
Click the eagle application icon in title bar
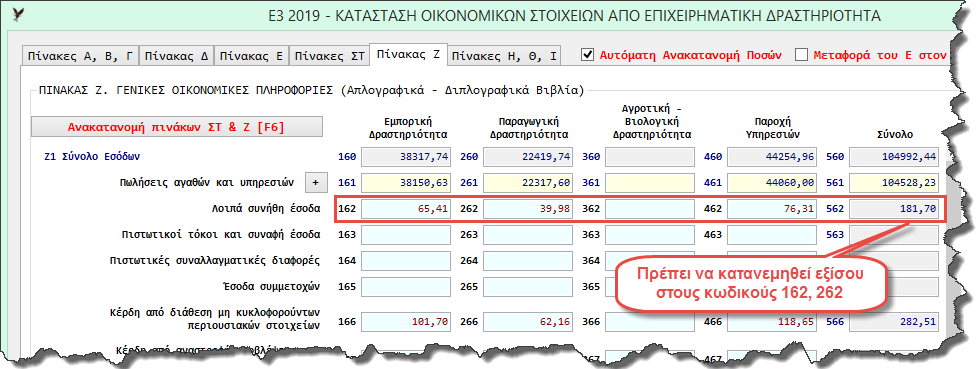19,14
